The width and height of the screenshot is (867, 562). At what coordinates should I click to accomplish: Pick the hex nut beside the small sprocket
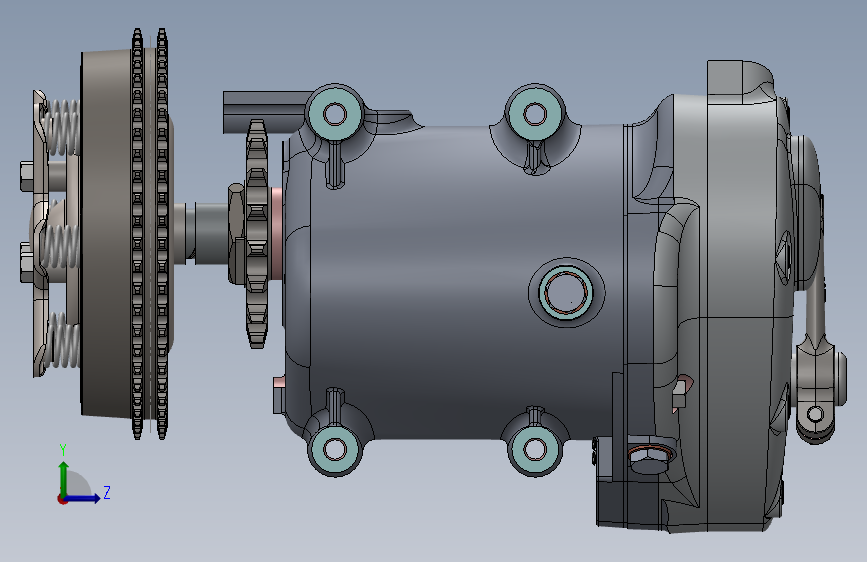pos(236,234)
